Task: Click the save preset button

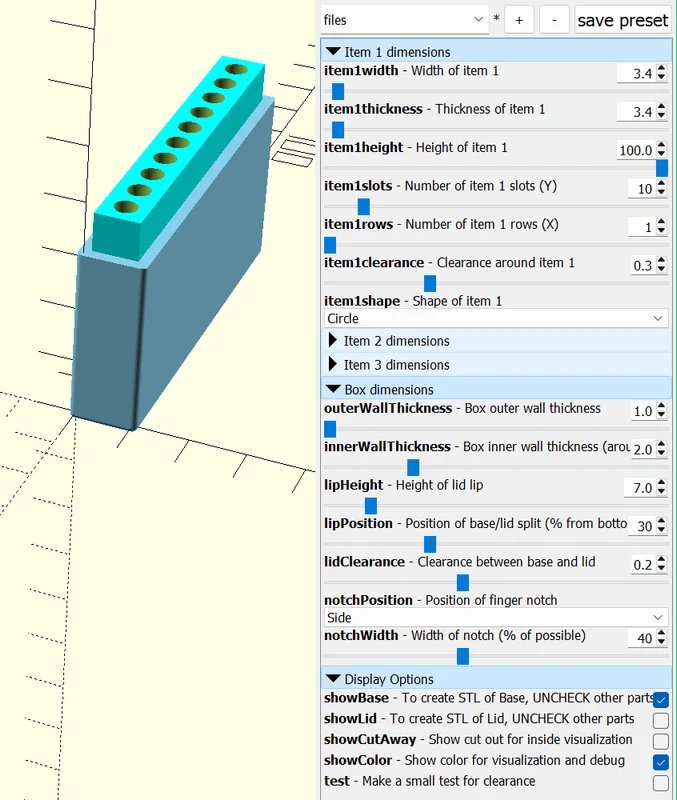Action: (622, 20)
